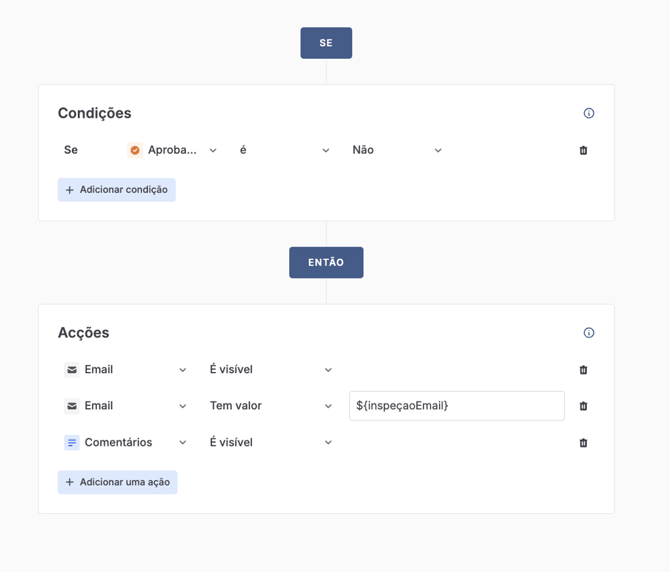Click the info icon in Condições panel
670x572 pixels.
[x=589, y=113]
